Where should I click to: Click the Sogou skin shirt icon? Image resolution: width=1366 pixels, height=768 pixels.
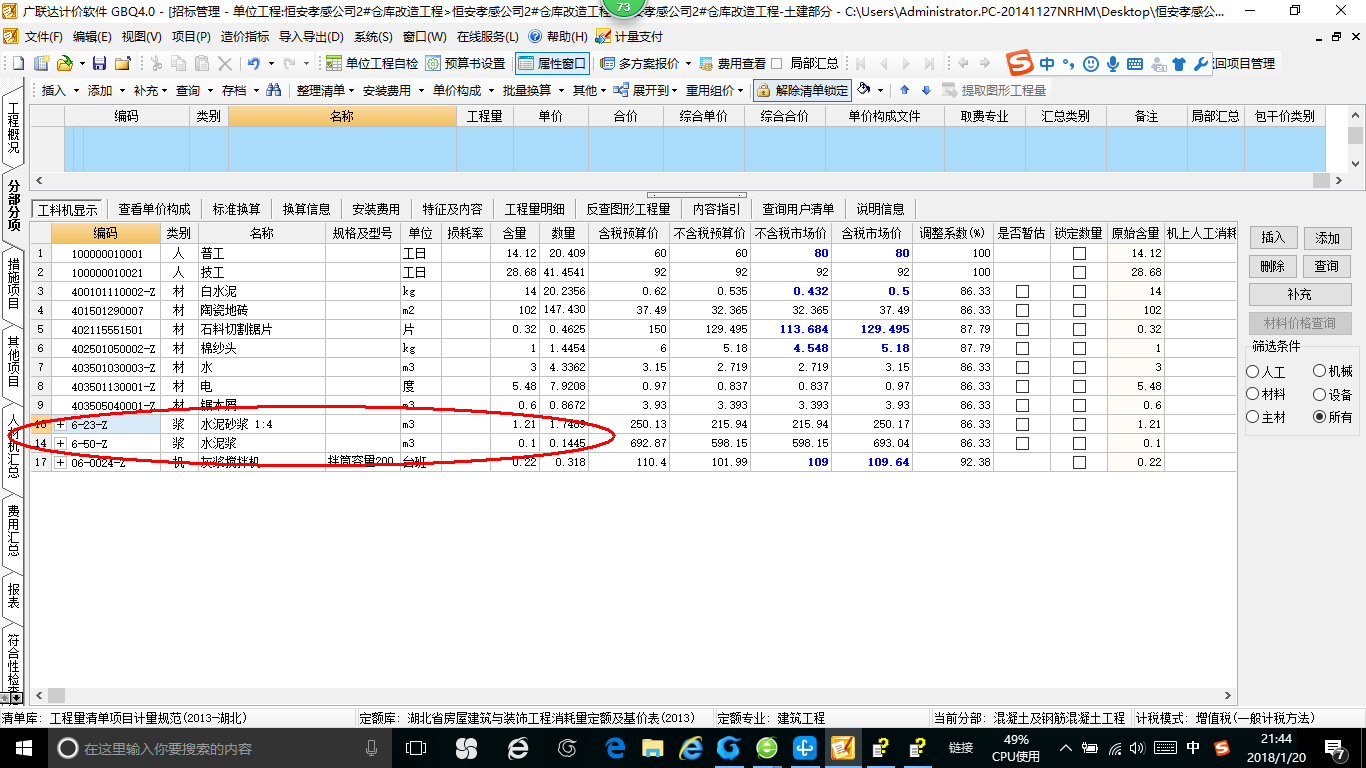1179,63
